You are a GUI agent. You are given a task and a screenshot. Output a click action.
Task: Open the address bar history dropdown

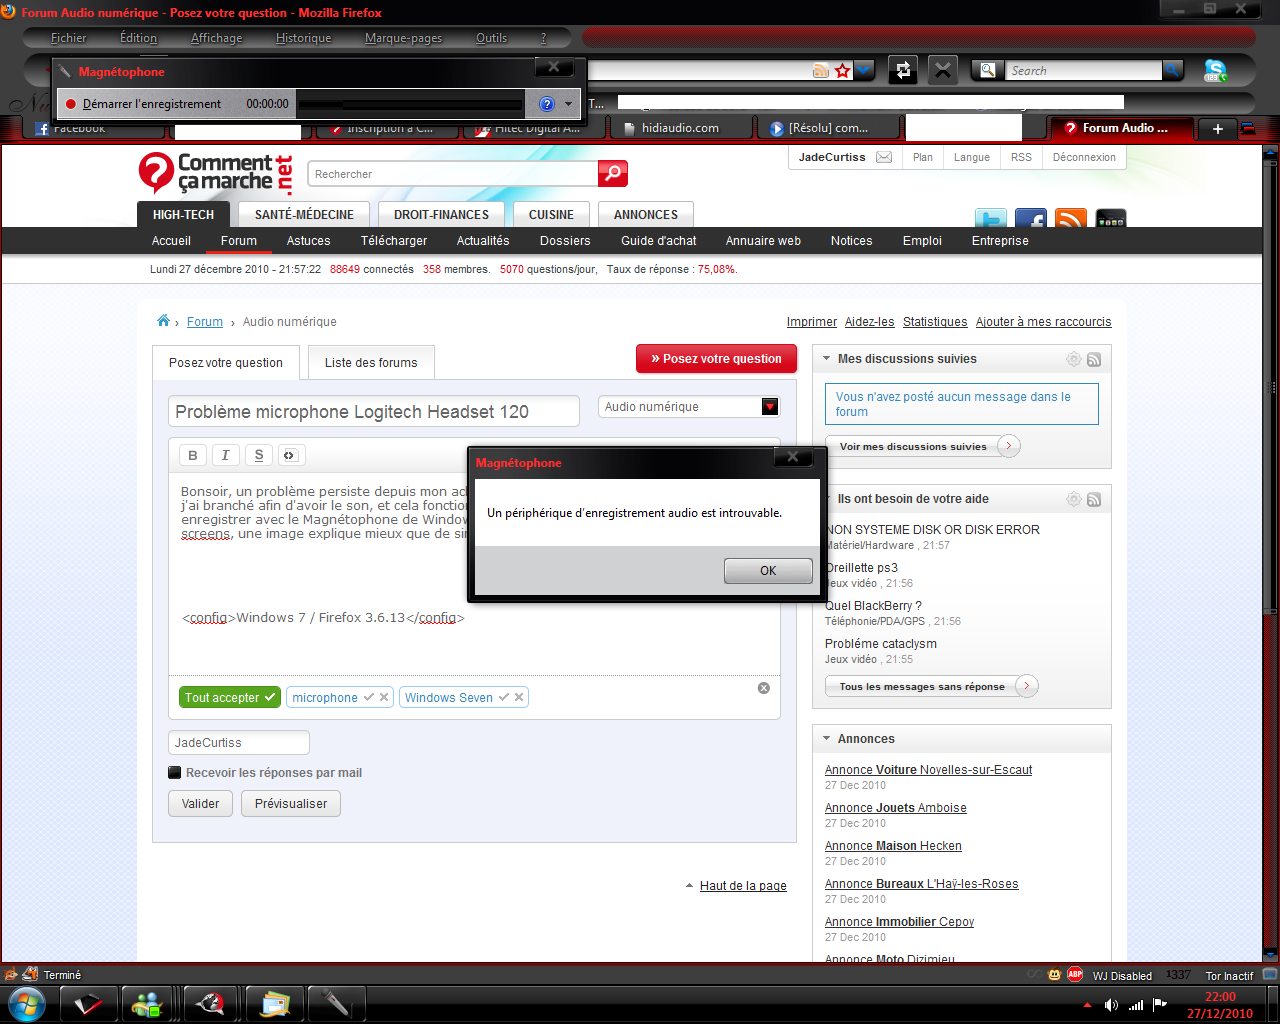tap(865, 70)
